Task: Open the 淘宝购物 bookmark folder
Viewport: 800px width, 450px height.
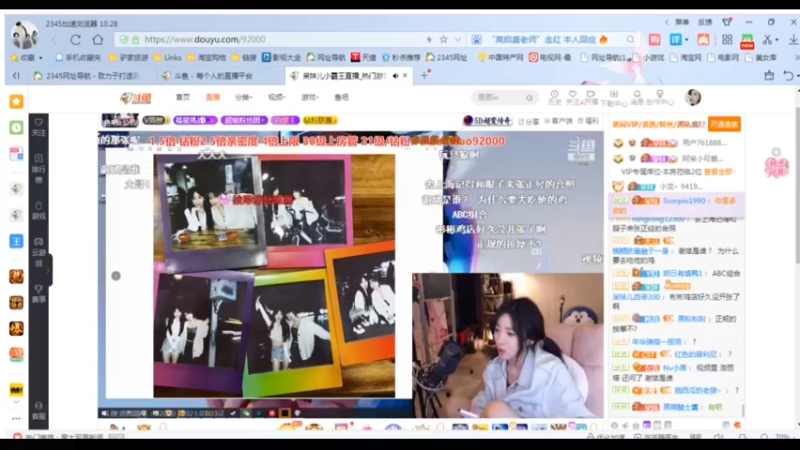Action: coord(206,58)
